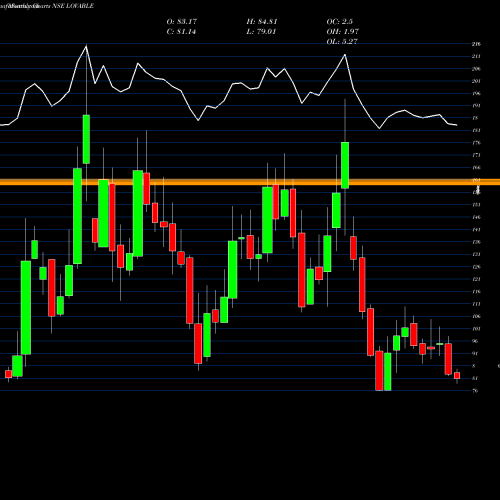Click the 146 price axis label
This screenshot has height=500, width=500.
pyautogui.click(x=476, y=217)
